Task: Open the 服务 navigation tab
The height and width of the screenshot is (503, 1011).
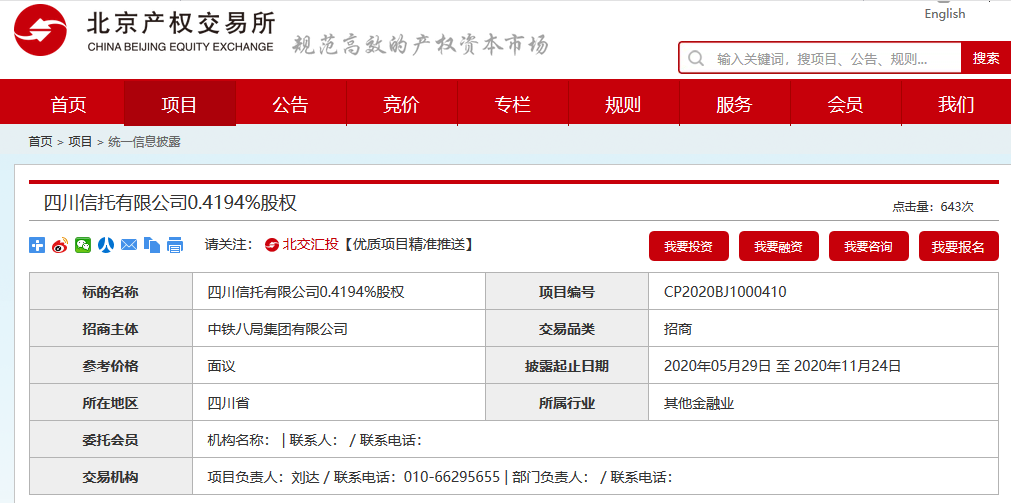Action: click(734, 104)
